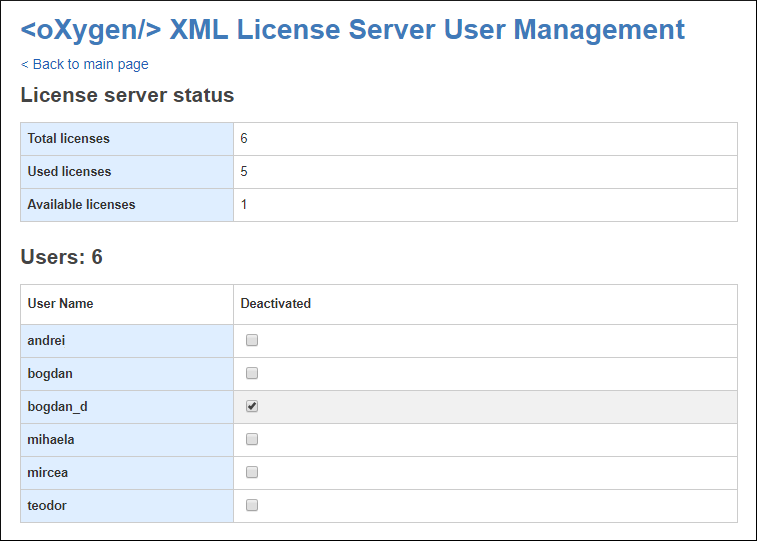Select the bogdan_d user name cell
757x541 pixels.
[58, 406]
